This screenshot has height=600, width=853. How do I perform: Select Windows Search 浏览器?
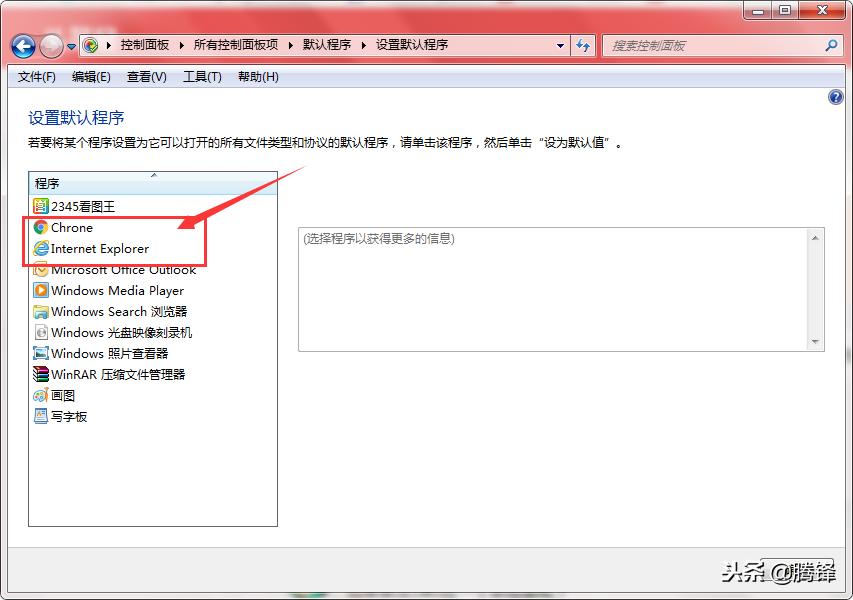[110, 311]
